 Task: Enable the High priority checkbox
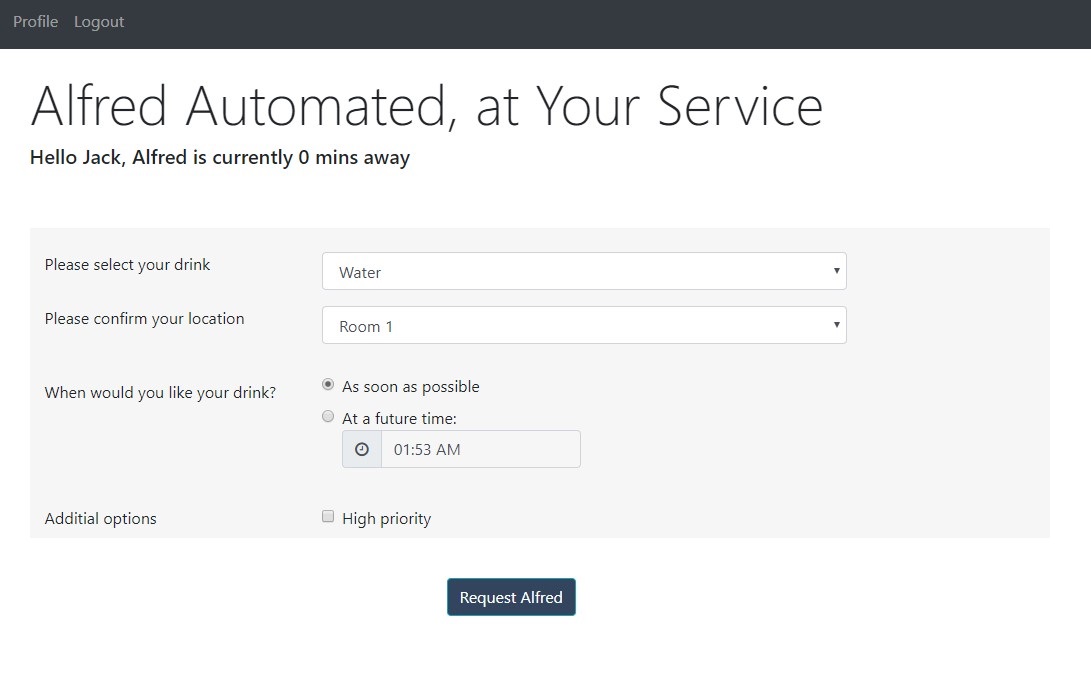point(328,517)
